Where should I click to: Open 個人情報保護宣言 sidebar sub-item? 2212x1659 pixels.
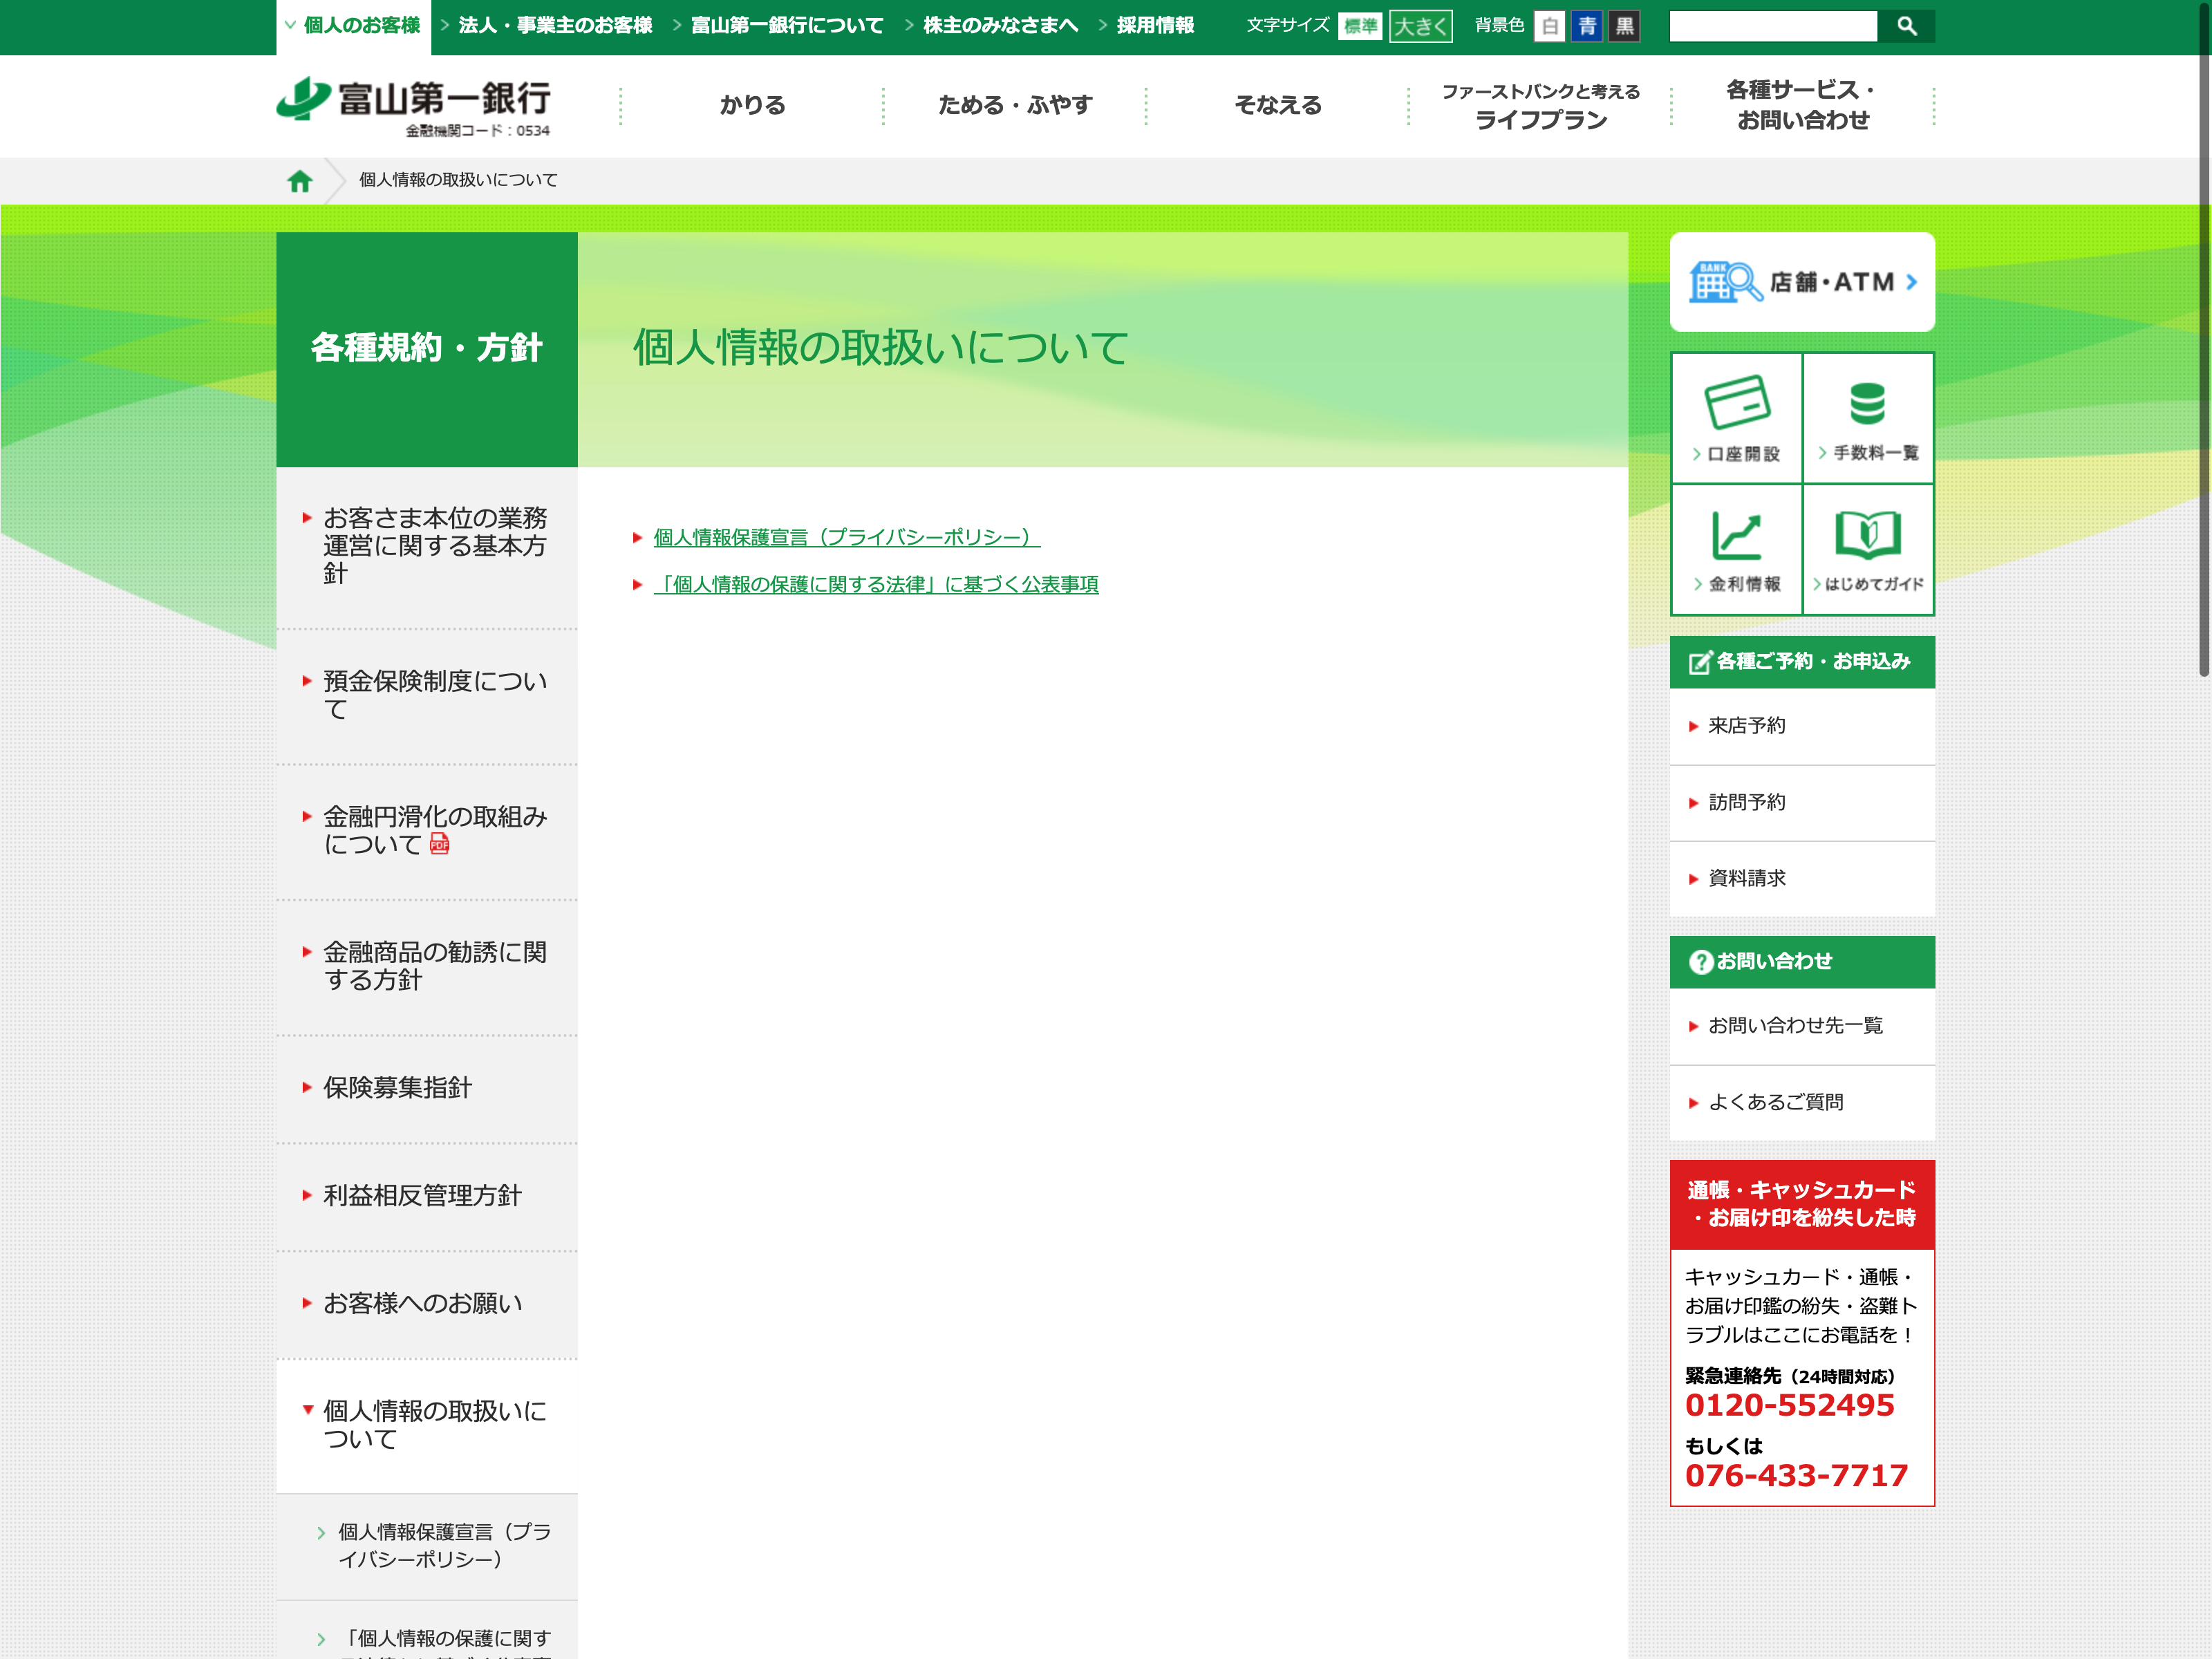pos(444,1545)
